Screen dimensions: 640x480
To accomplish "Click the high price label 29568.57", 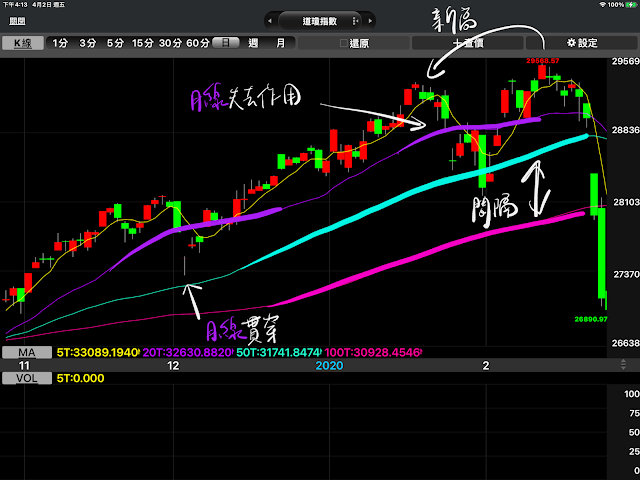I will (542, 61).
